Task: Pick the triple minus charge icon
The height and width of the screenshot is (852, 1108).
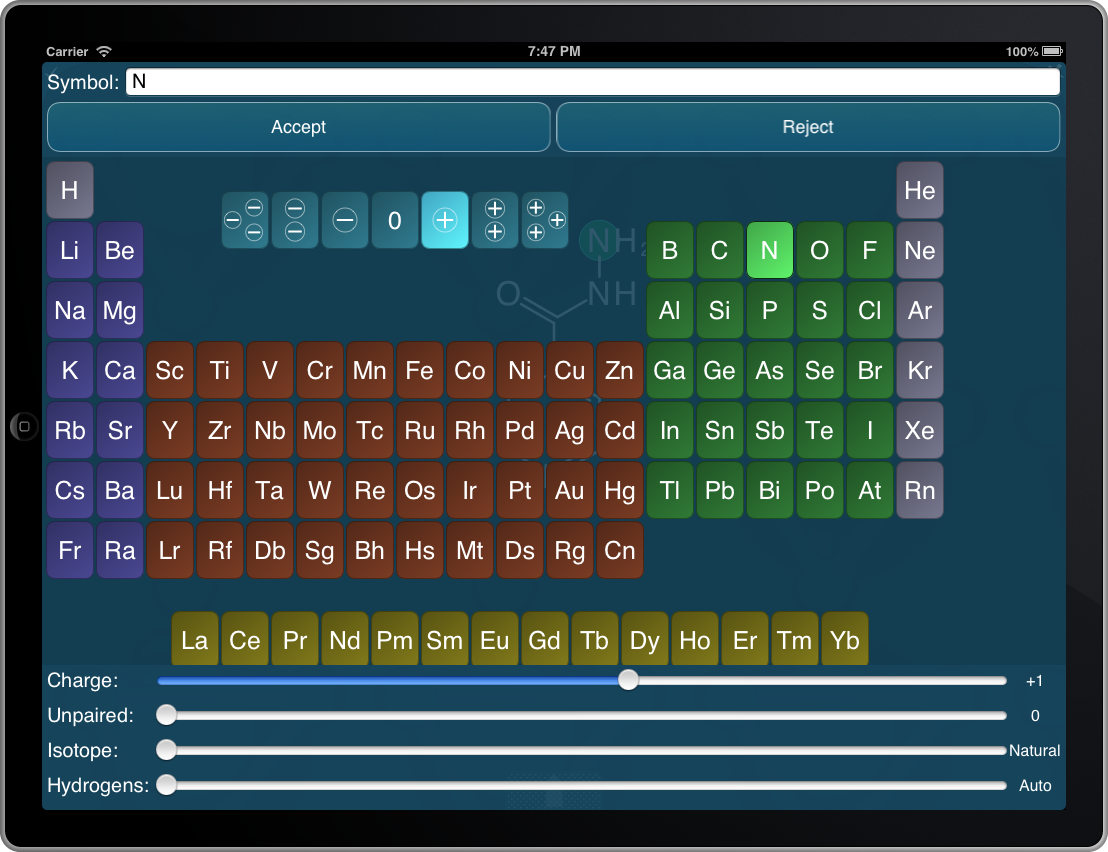Action: pos(245,220)
